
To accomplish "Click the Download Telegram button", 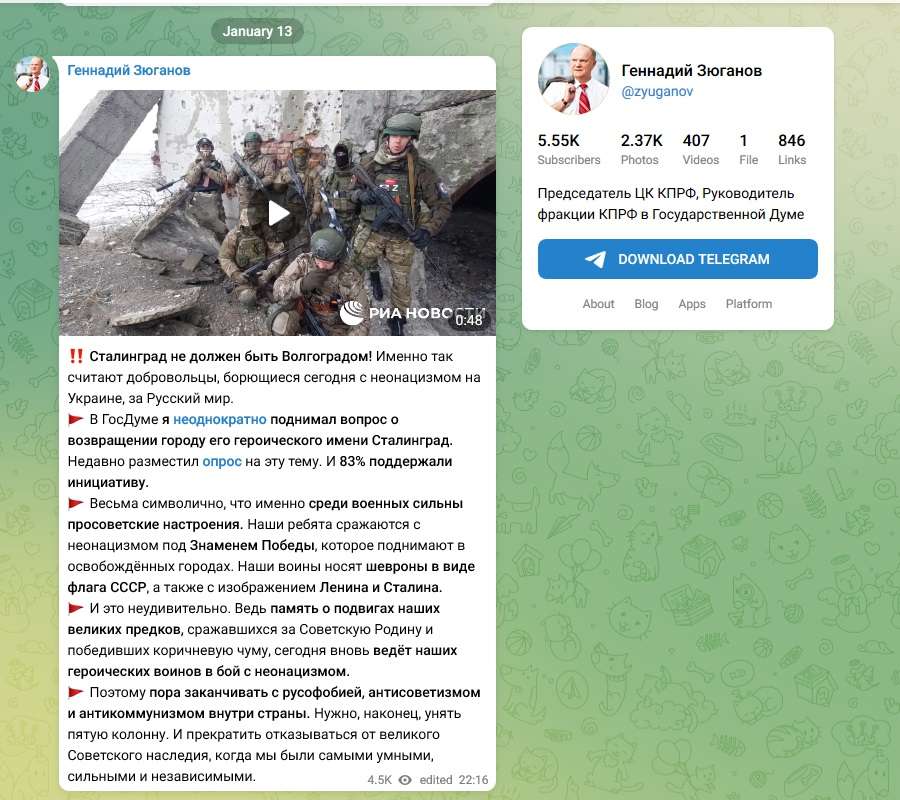I will coord(678,259).
